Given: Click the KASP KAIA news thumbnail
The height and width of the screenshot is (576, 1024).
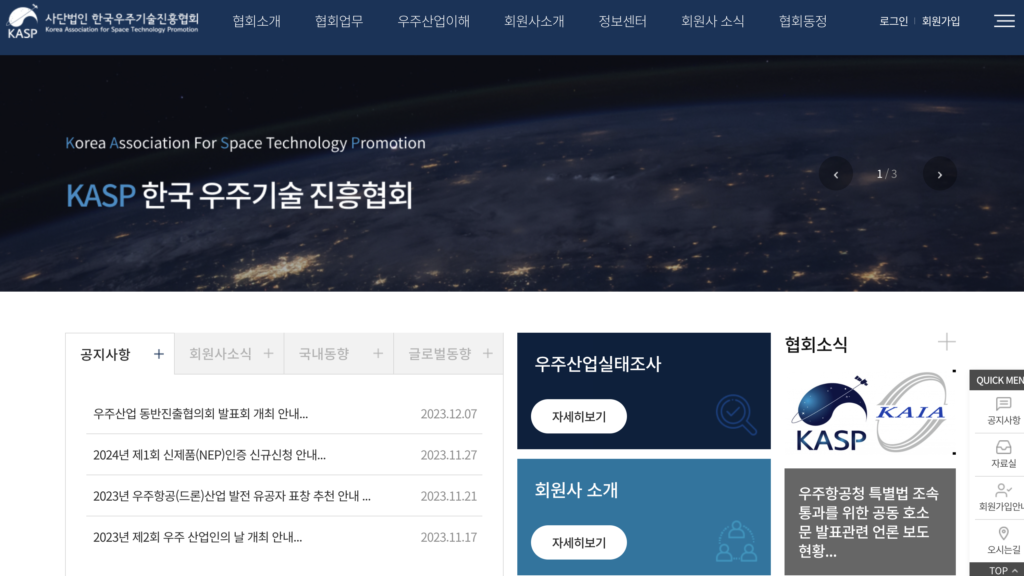Looking at the screenshot, I should coord(869,412).
